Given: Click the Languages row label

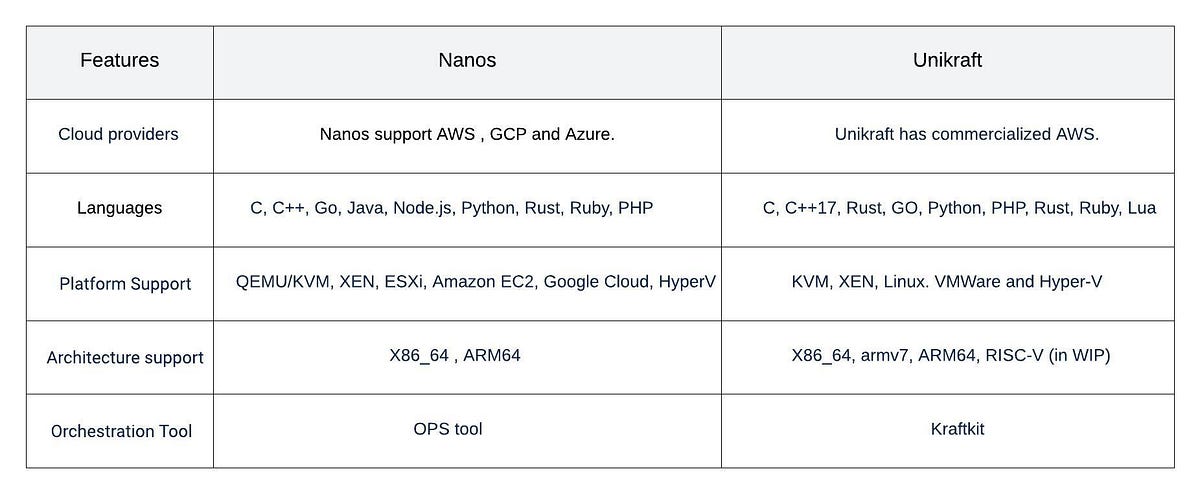Looking at the screenshot, I should [119, 208].
